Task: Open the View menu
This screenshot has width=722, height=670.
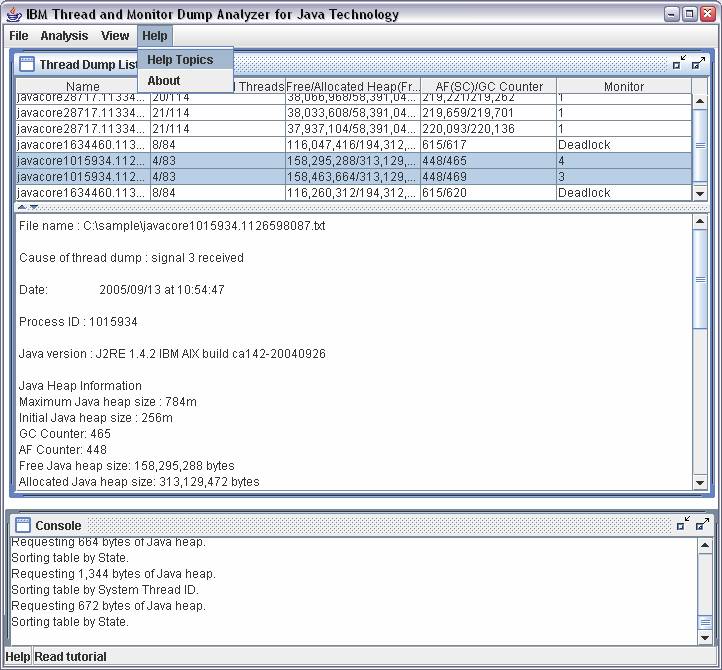Action: click(115, 36)
